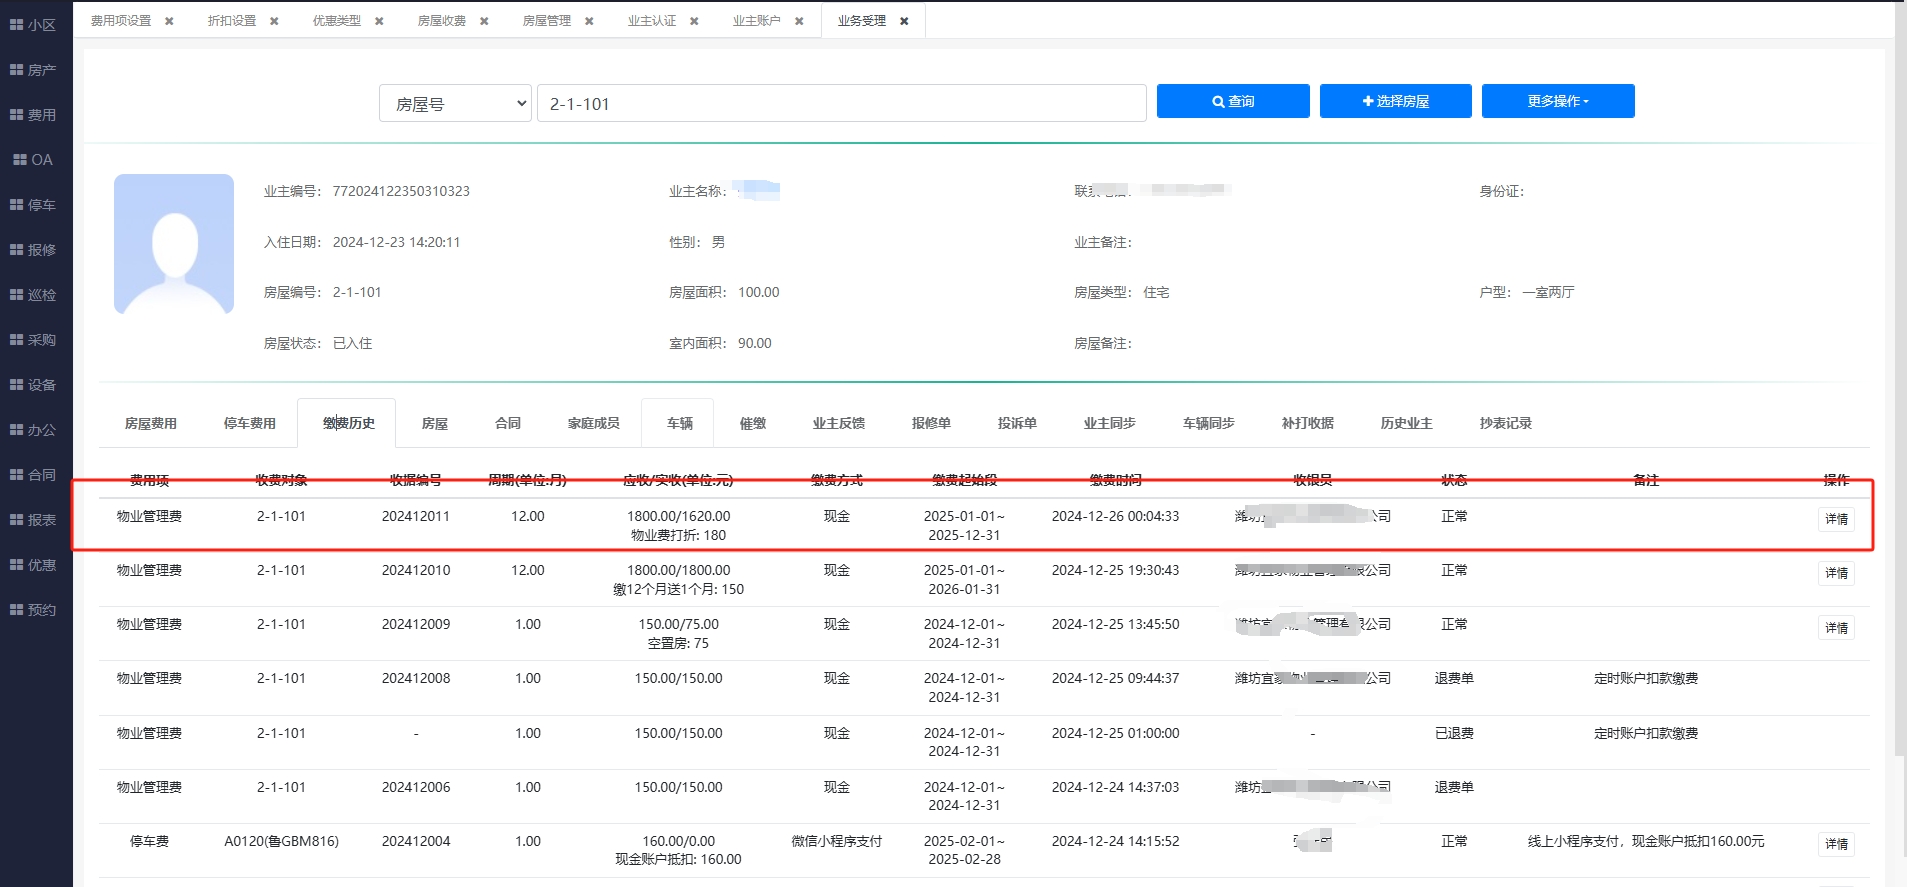The width and height of the screenshot is (1907, 887).
Task: Open 报表 in the sidebar
Action: 33,520
